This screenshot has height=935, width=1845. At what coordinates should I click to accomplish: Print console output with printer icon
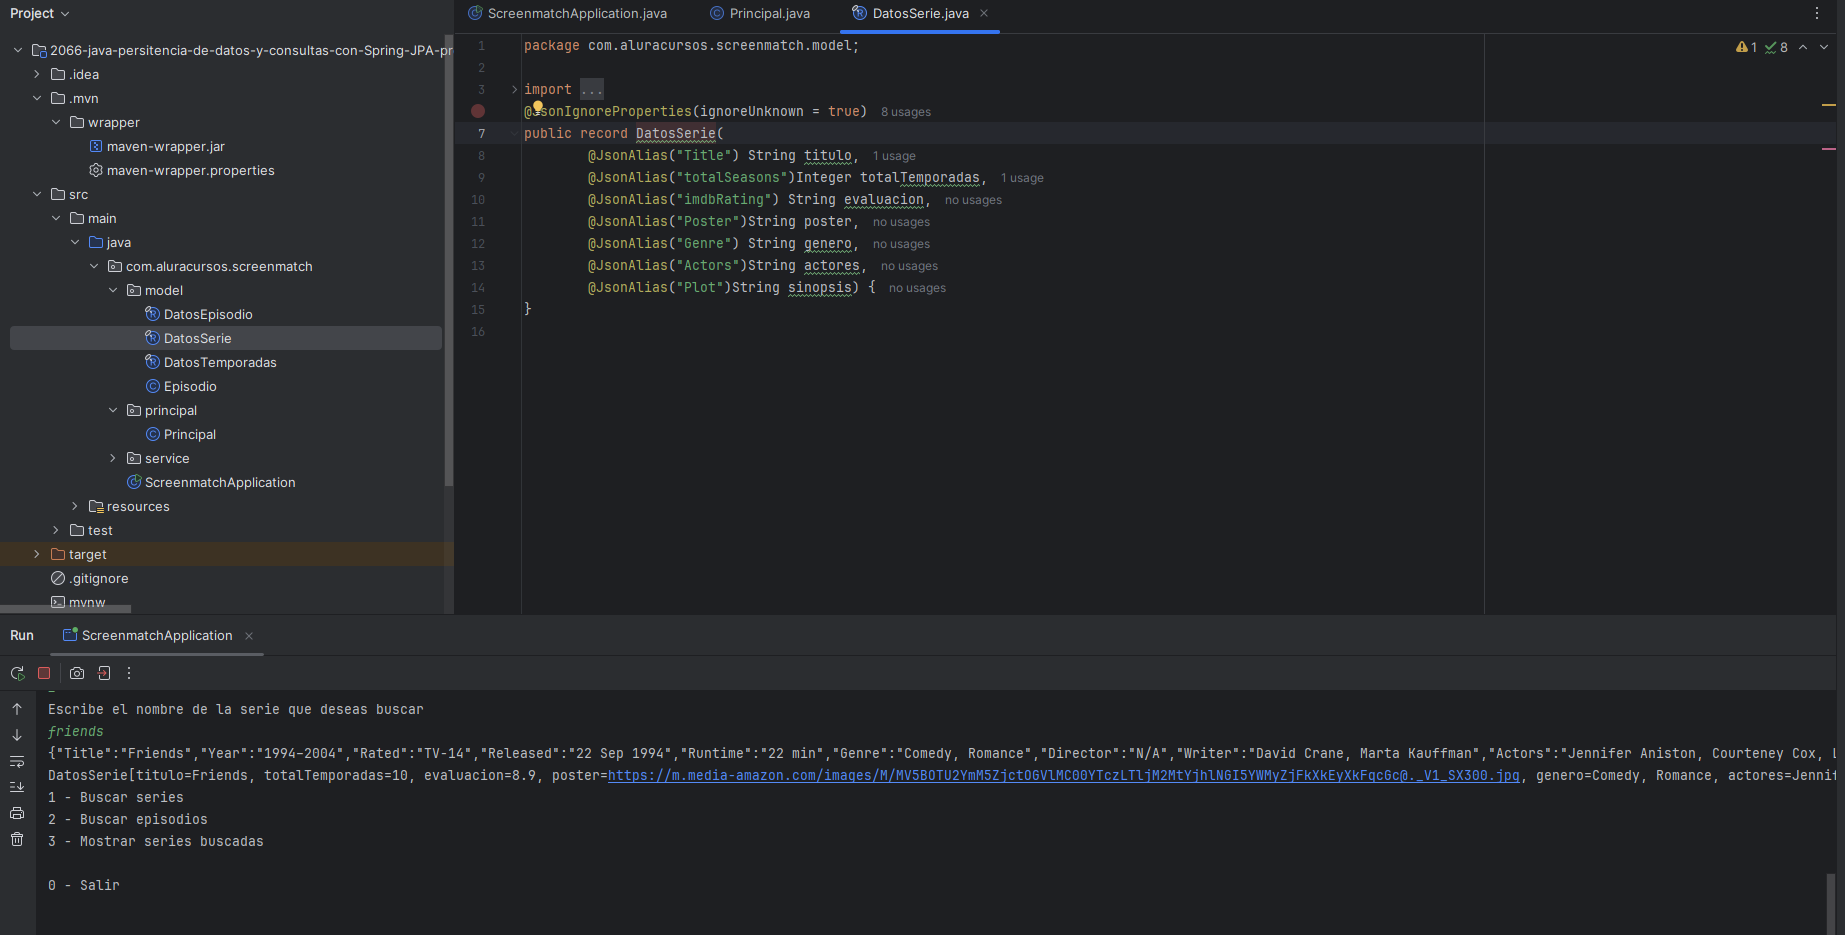coord(17,813)
